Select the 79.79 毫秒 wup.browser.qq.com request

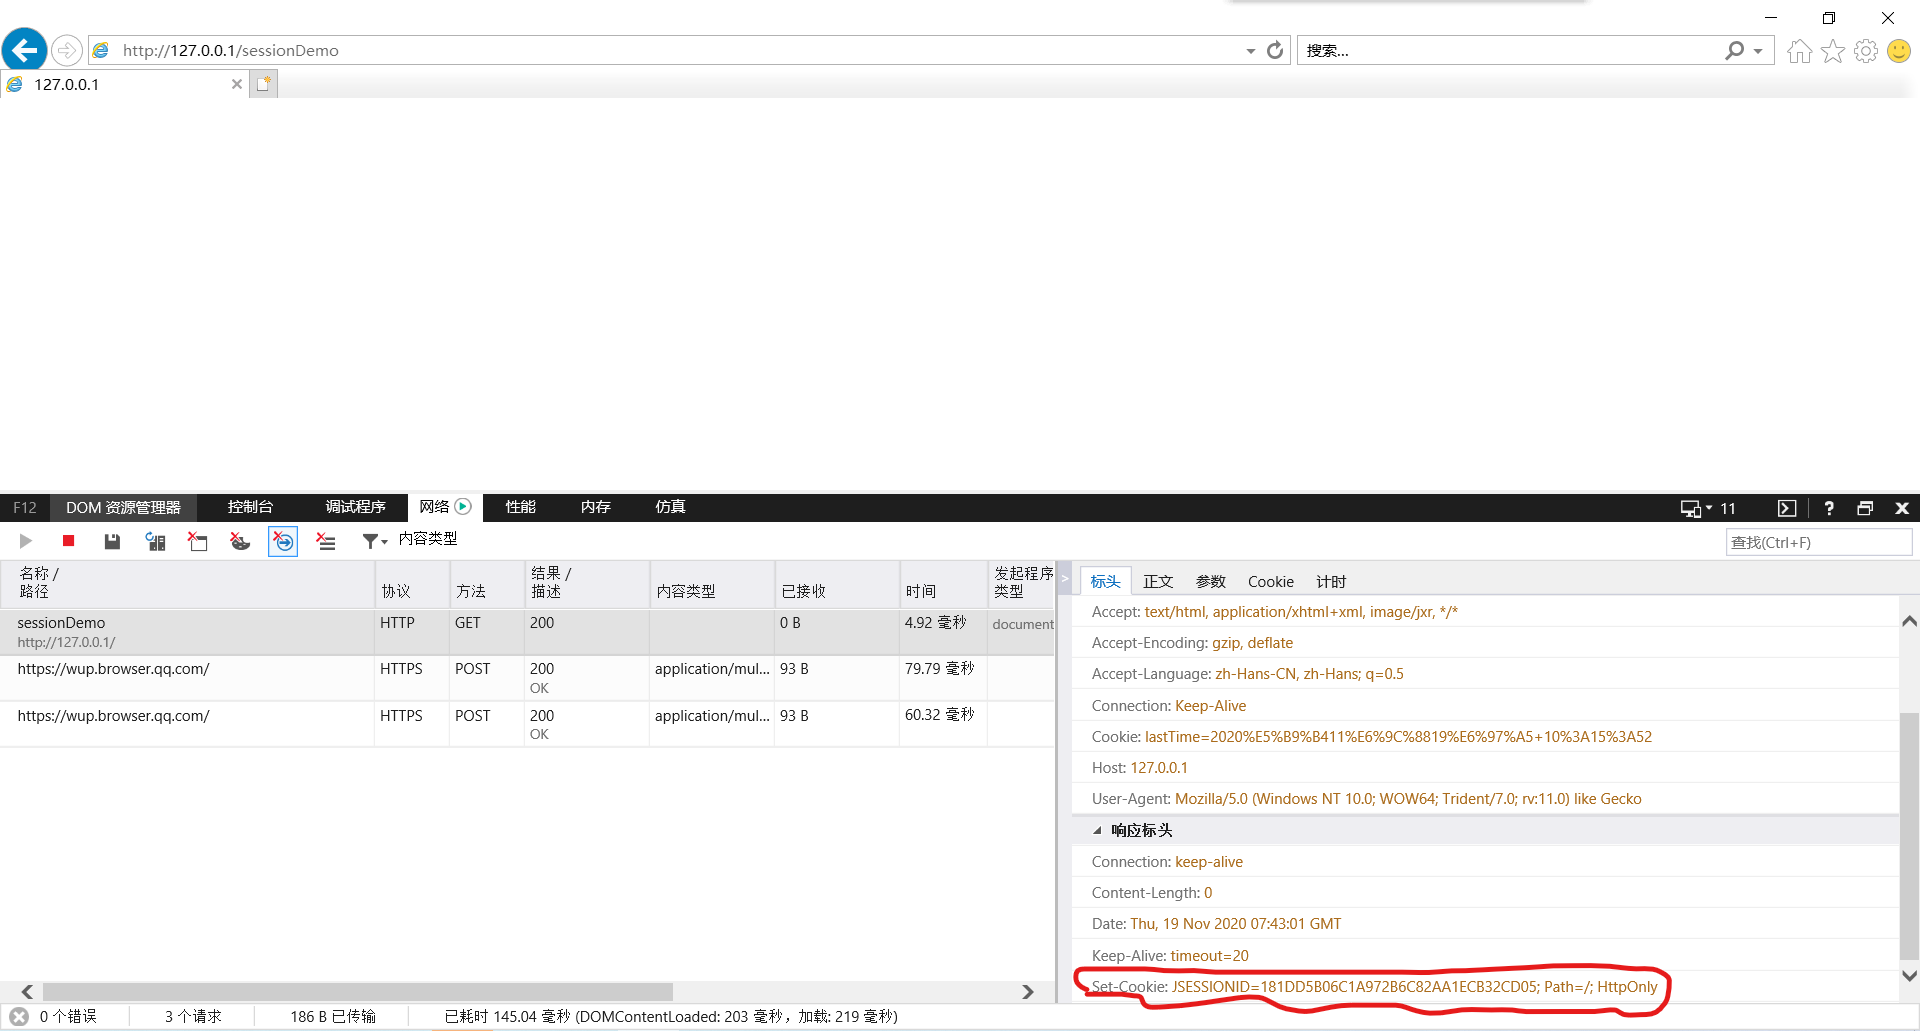coord(527,678)
